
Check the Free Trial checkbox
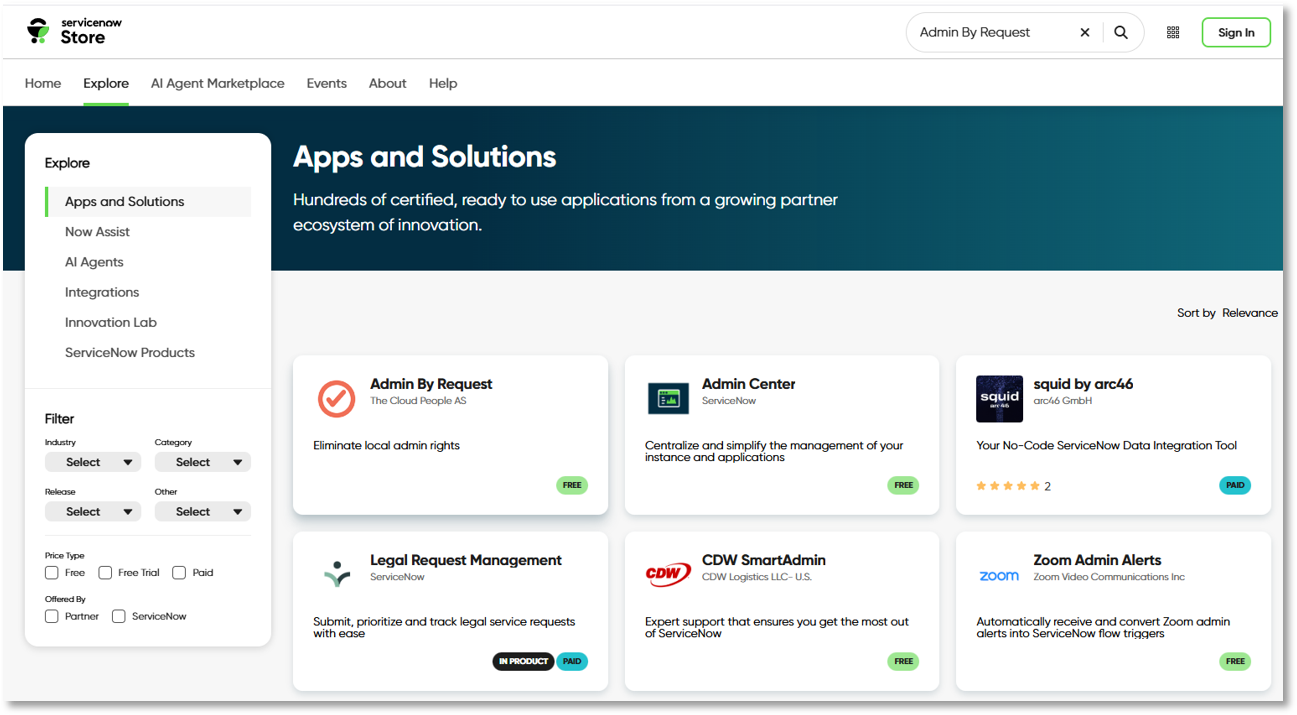105,573
